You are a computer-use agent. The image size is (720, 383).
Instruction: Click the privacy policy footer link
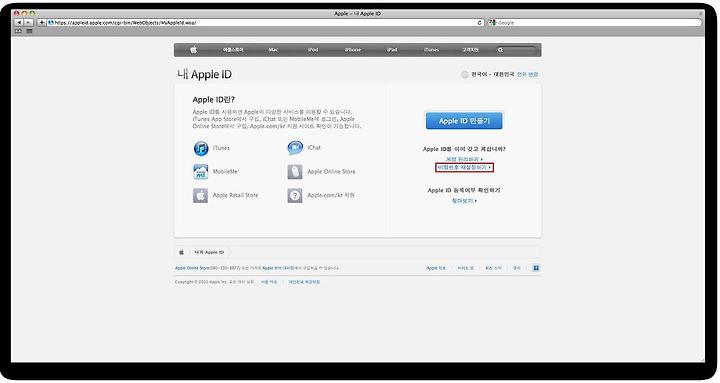[x=304, y=282]
